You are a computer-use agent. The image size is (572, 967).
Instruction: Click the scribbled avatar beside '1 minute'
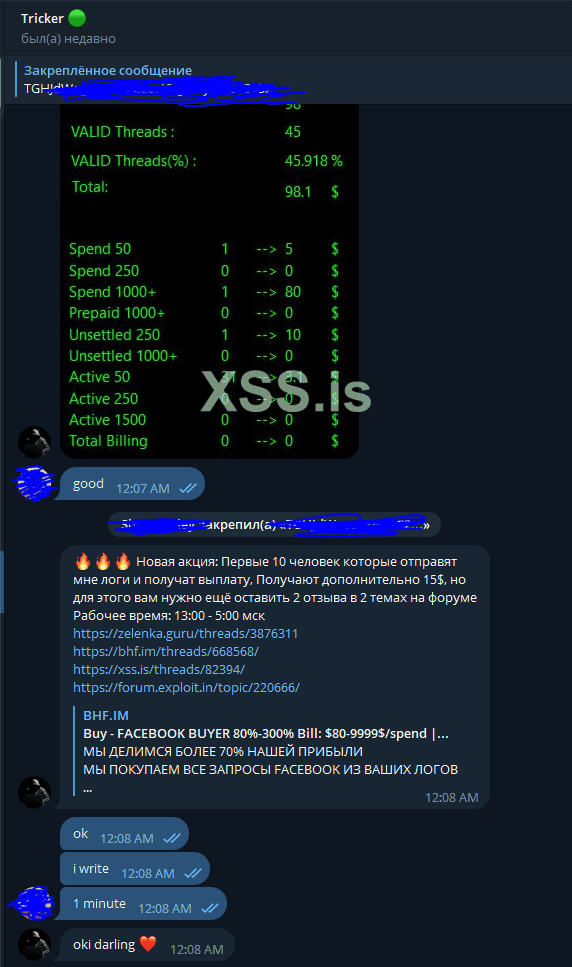[33, 903]
